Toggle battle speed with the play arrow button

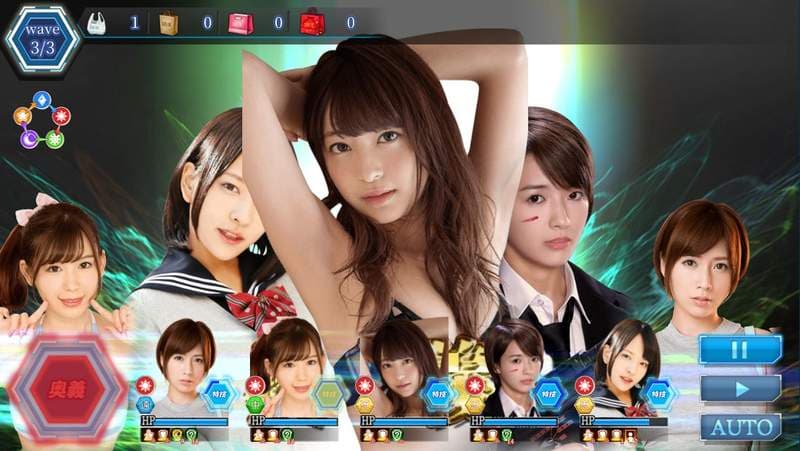coord(740,389)
